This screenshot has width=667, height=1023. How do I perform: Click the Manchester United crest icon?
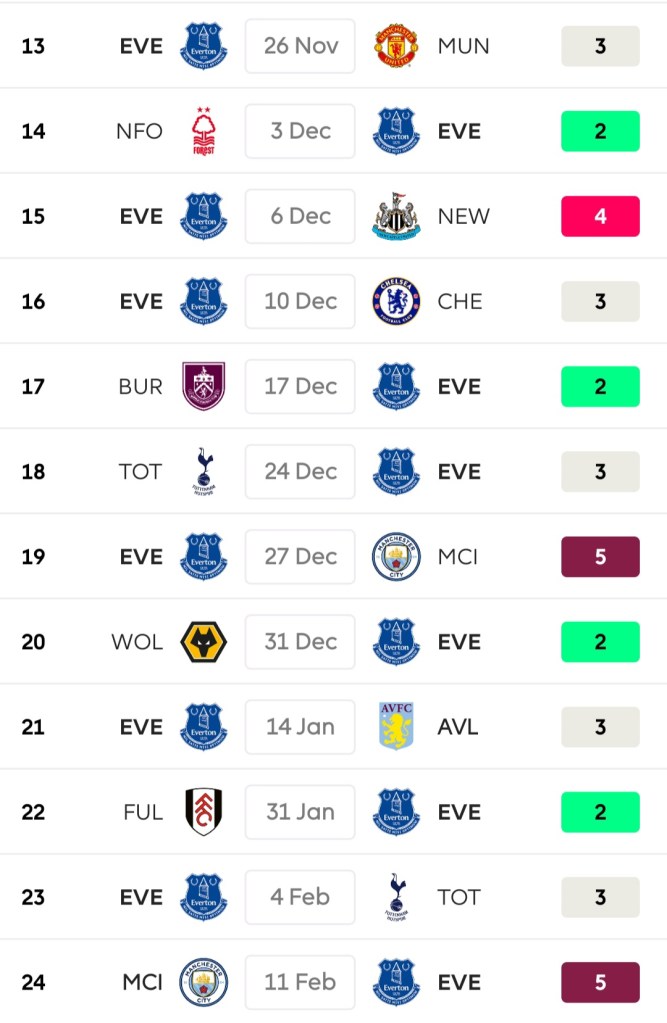pyautogui.click(x=396, y=46)
